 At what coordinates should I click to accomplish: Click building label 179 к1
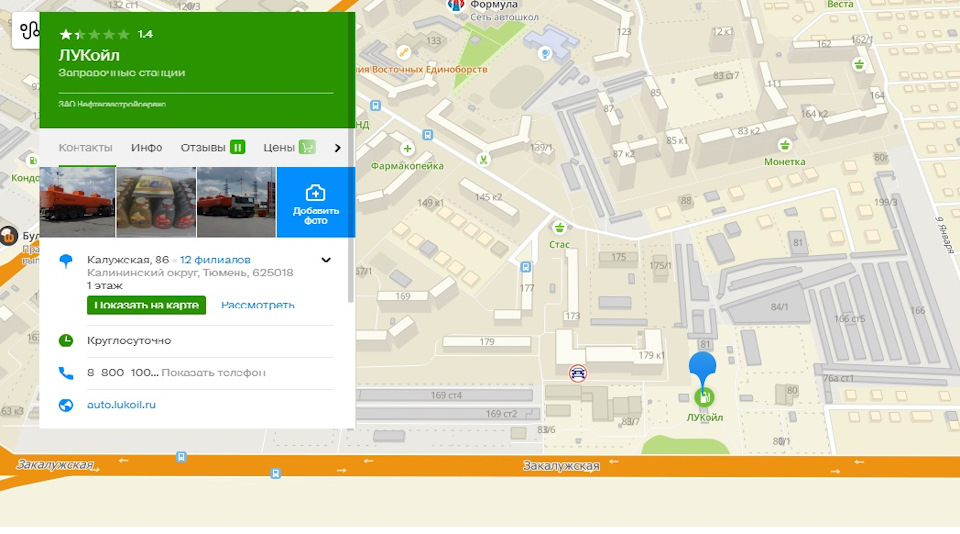tap(651, 355)
